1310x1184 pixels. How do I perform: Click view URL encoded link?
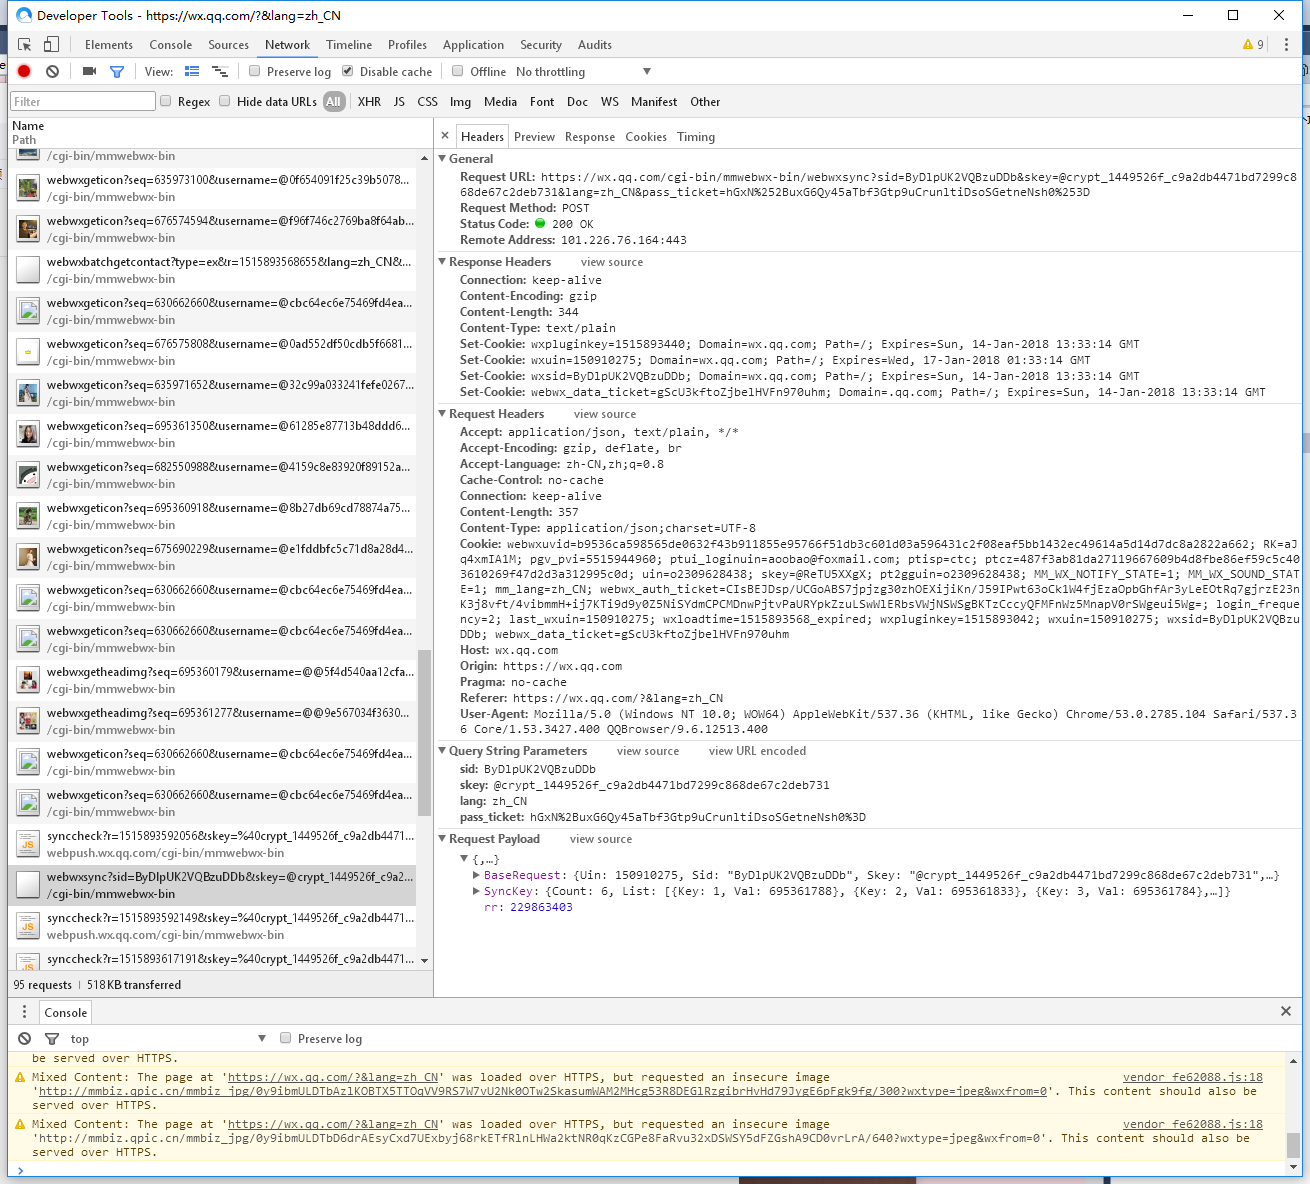point(757,751)
